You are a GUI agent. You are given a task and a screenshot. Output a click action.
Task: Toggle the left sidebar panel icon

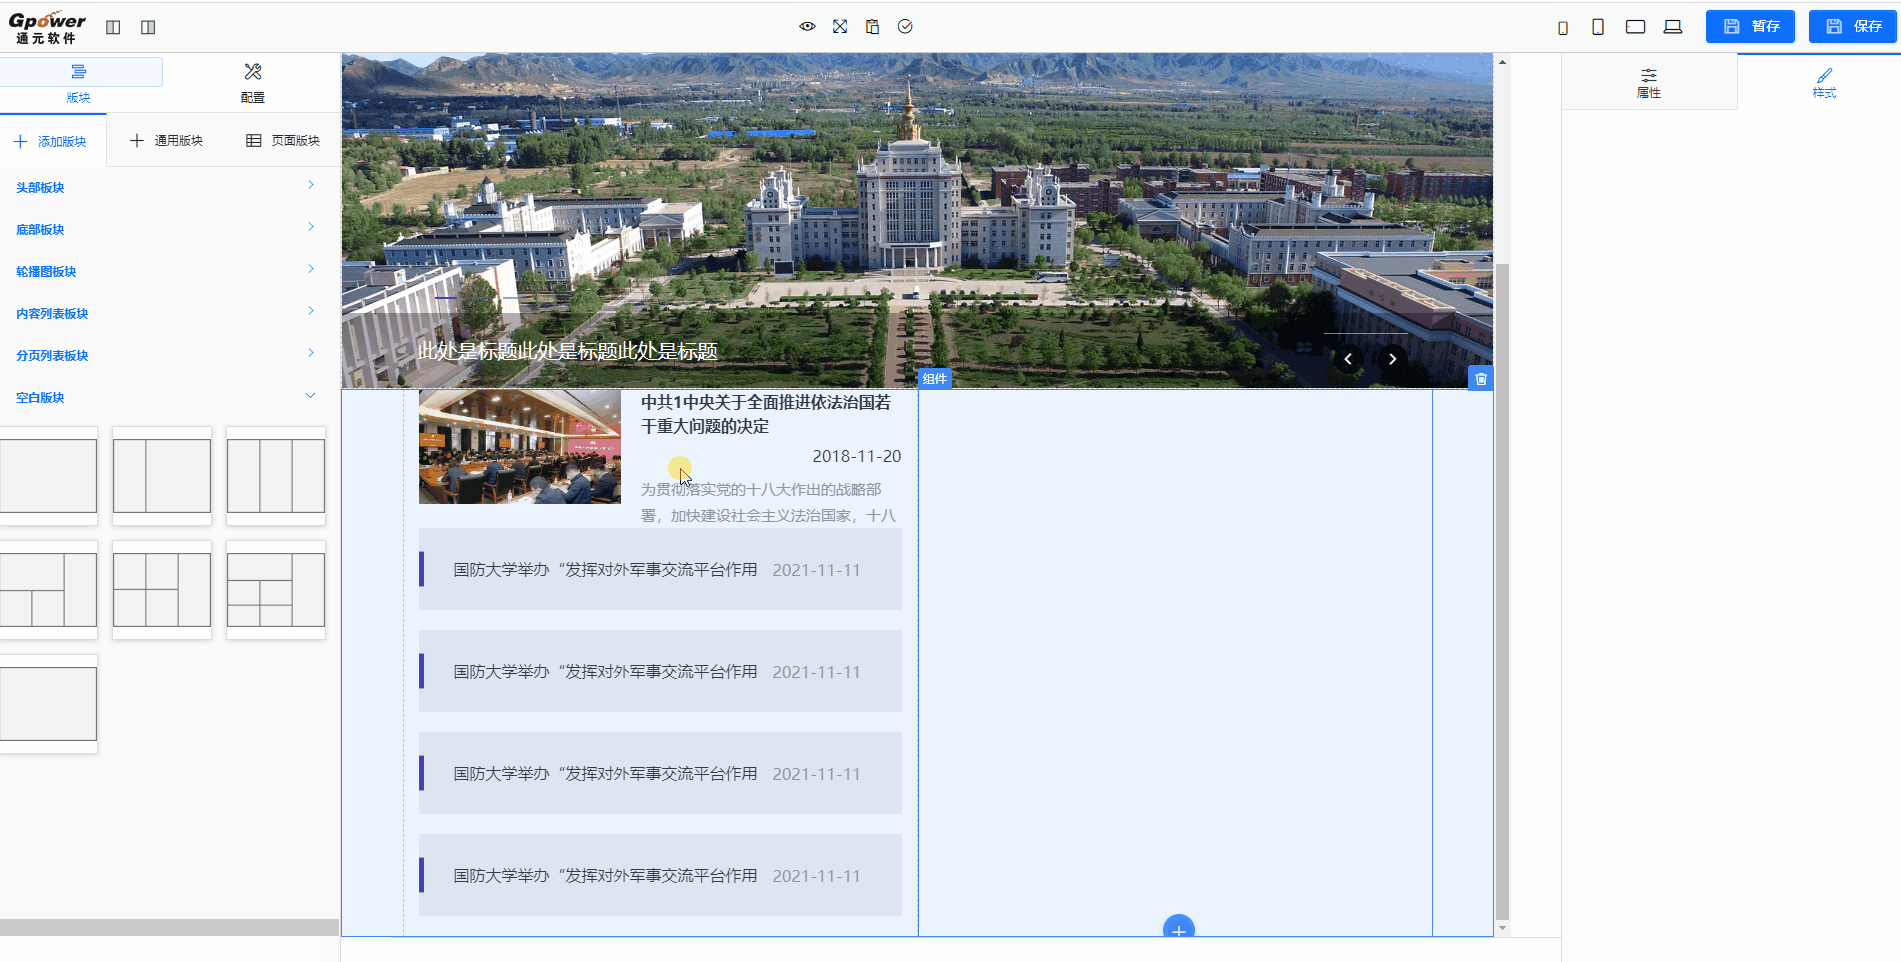[113, 27]
